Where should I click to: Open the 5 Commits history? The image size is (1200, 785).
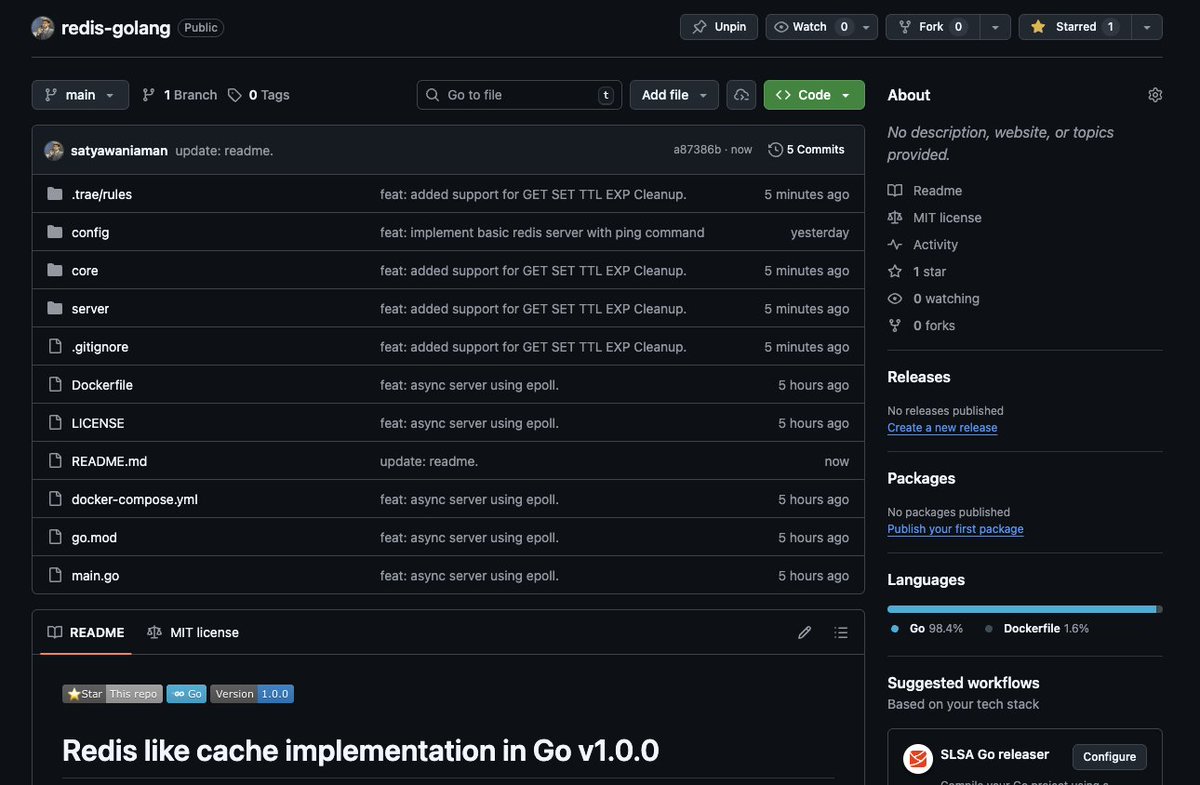click(806, 150)
